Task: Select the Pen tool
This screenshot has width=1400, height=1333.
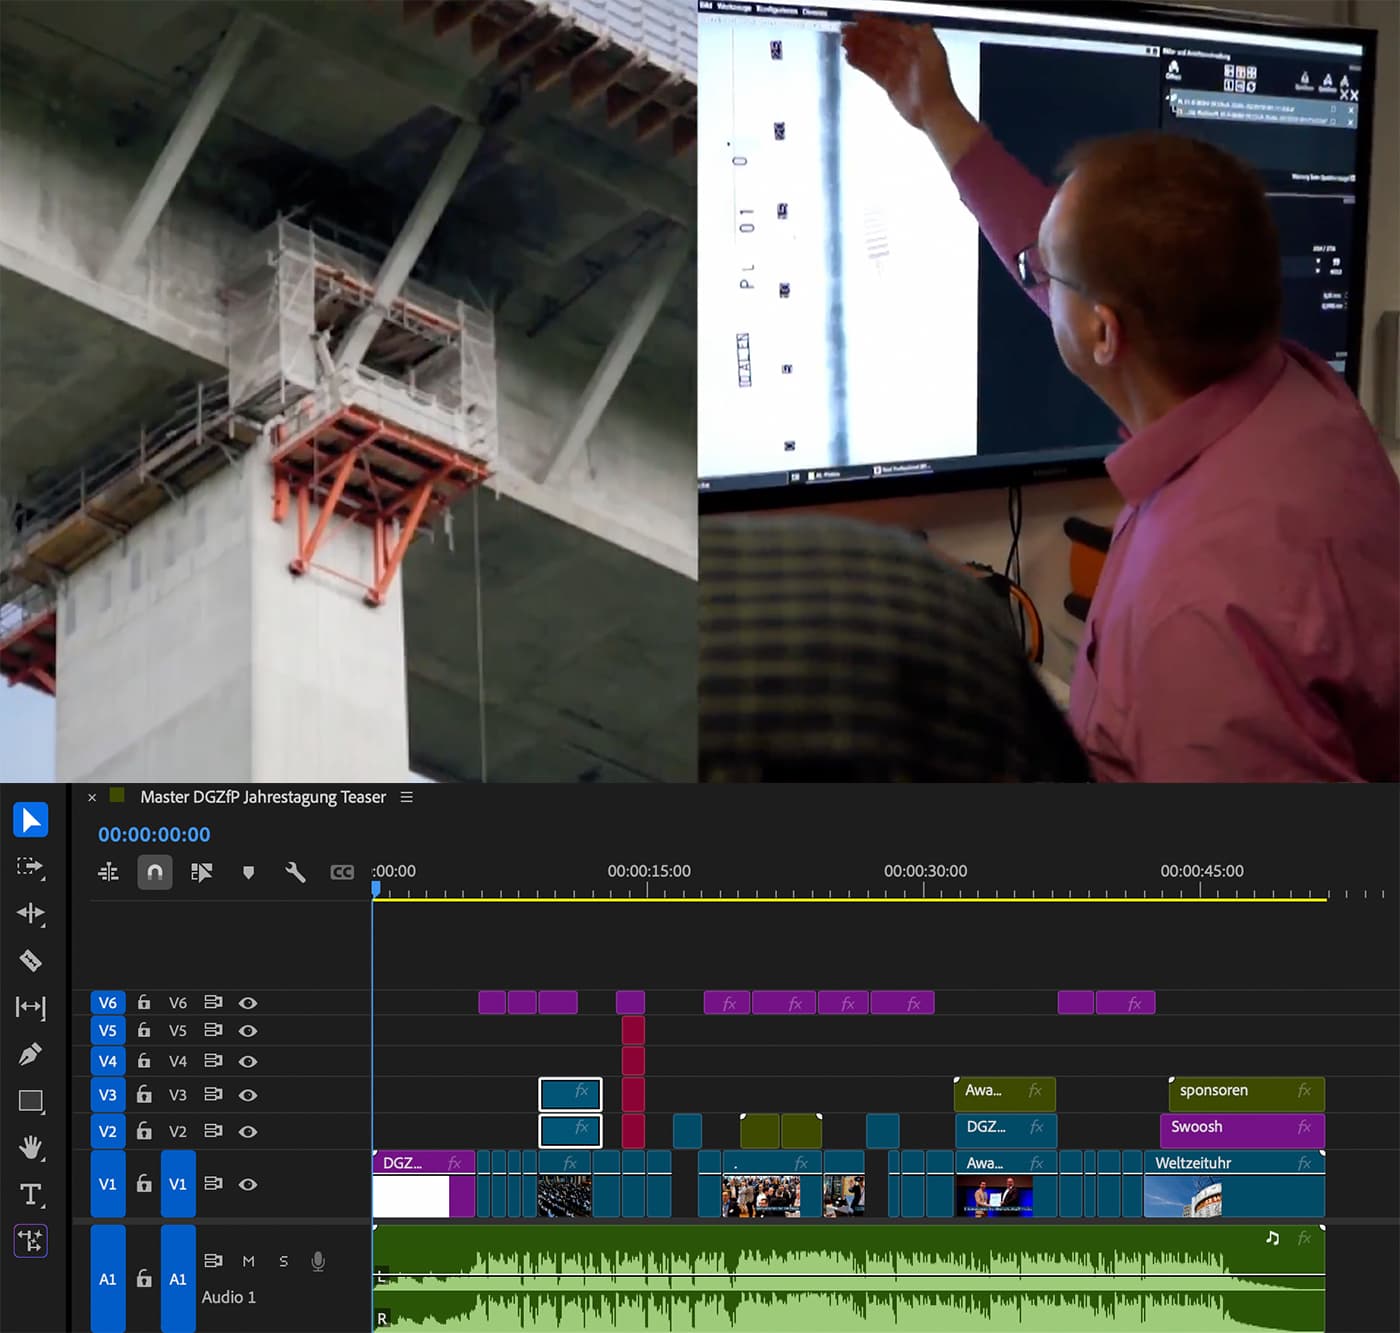Action: (31, 1054)
